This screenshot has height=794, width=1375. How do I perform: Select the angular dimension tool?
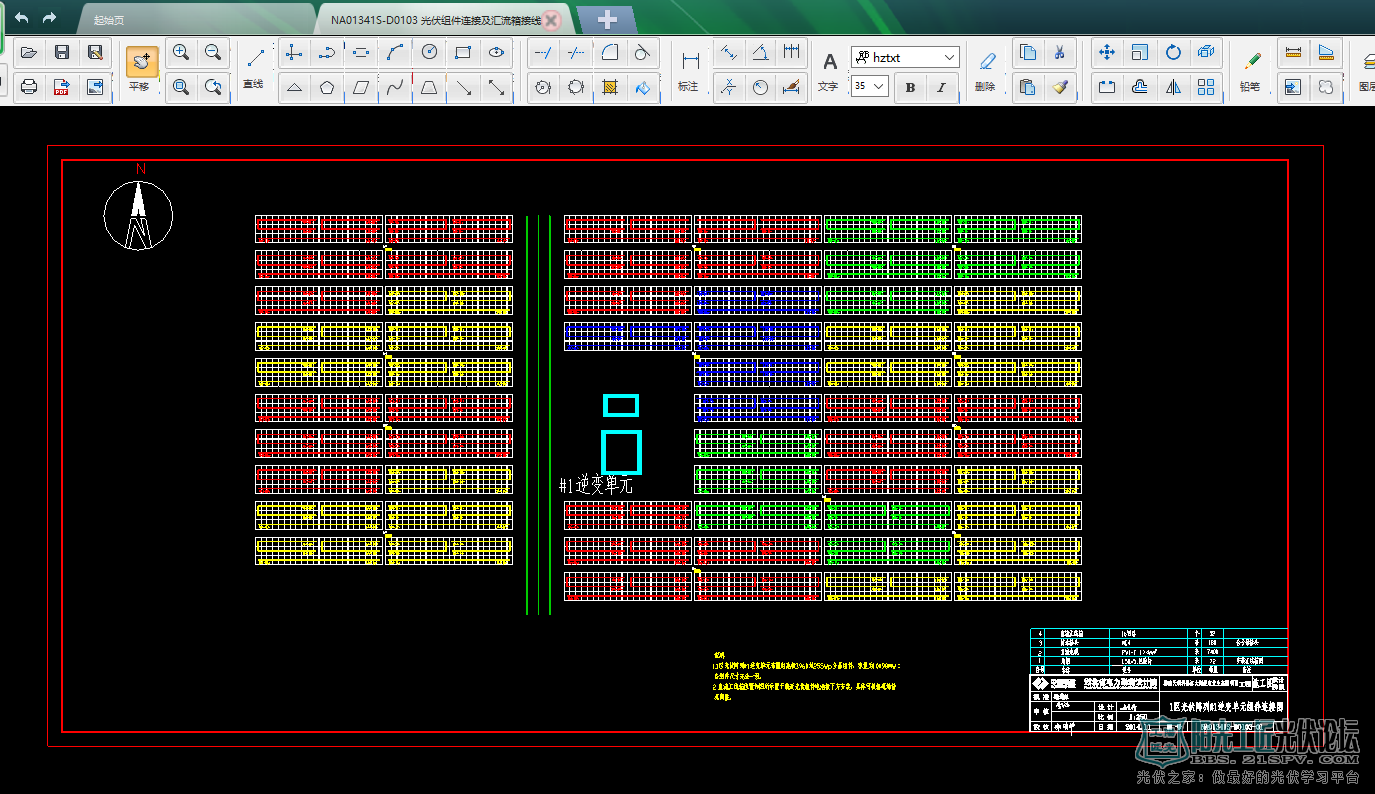tap(761, 52)
